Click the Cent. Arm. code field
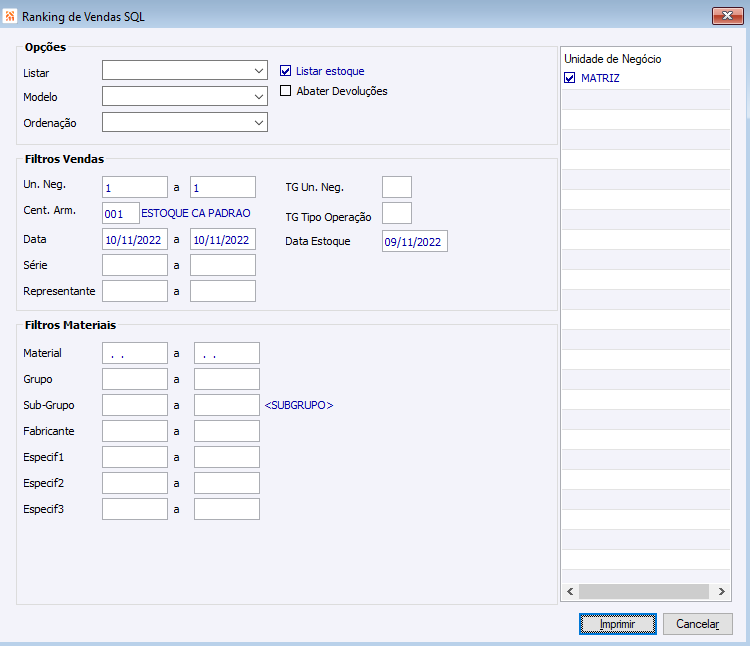Screen dimensions: 750x646 tap(120, 213)
